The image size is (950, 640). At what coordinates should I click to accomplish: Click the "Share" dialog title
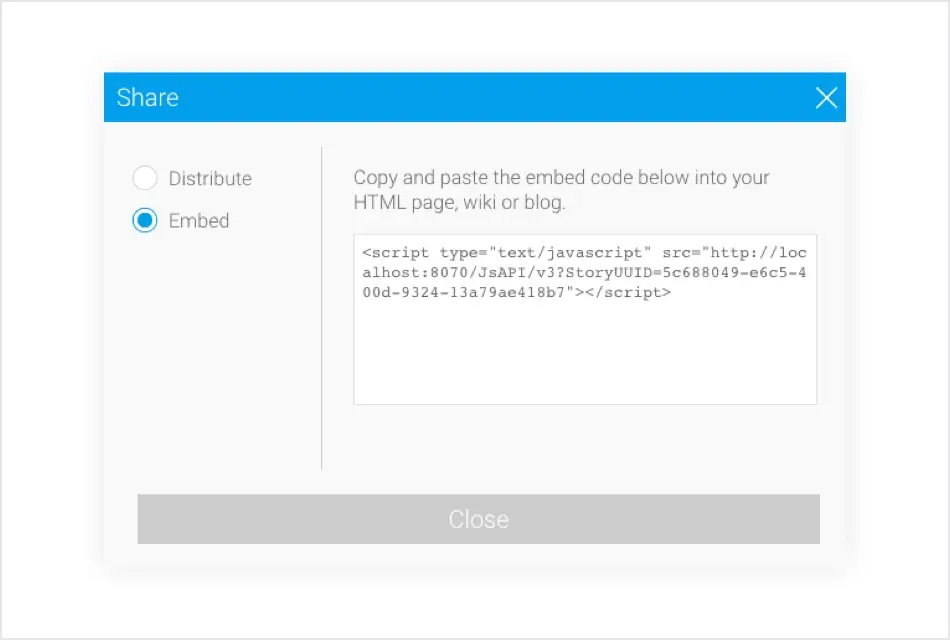click(148, 97)
